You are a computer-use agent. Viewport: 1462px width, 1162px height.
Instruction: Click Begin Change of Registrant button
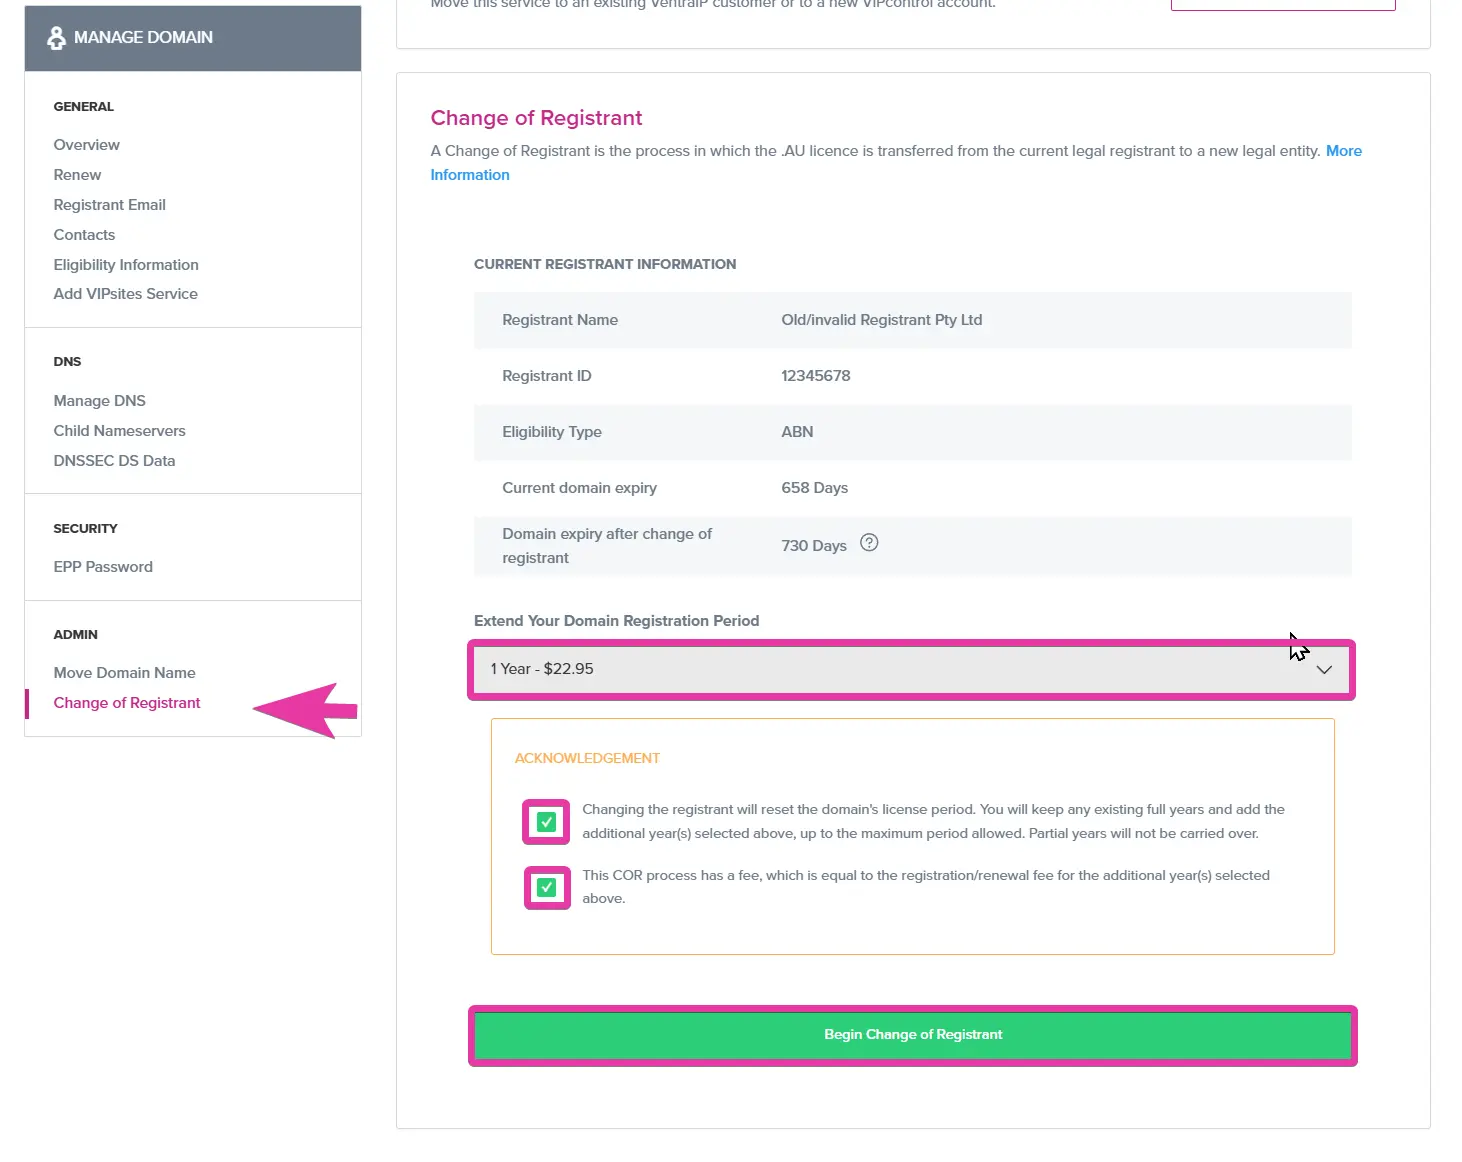tap(912, 1035)
